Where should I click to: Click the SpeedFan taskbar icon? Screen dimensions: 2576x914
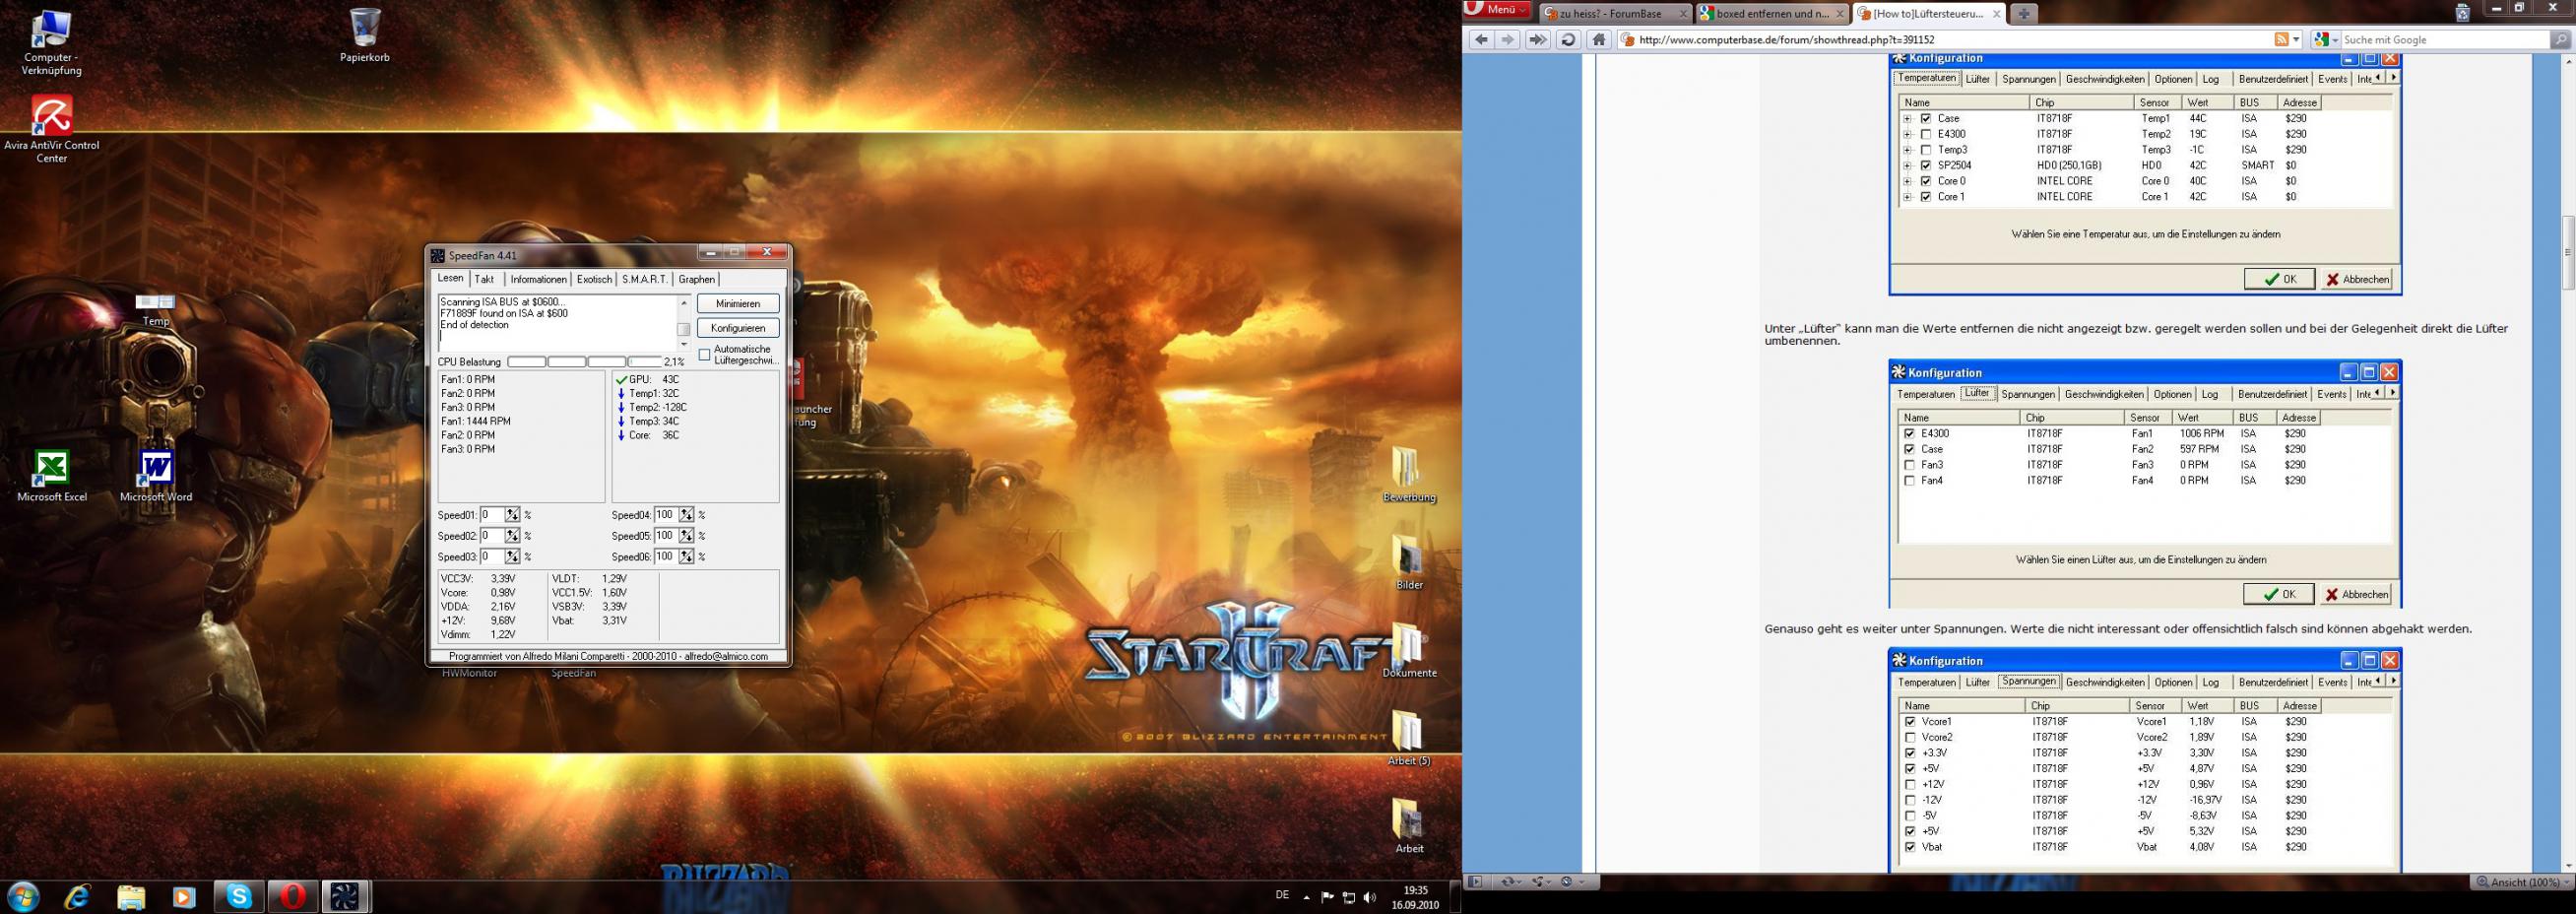tap(346, 896)
